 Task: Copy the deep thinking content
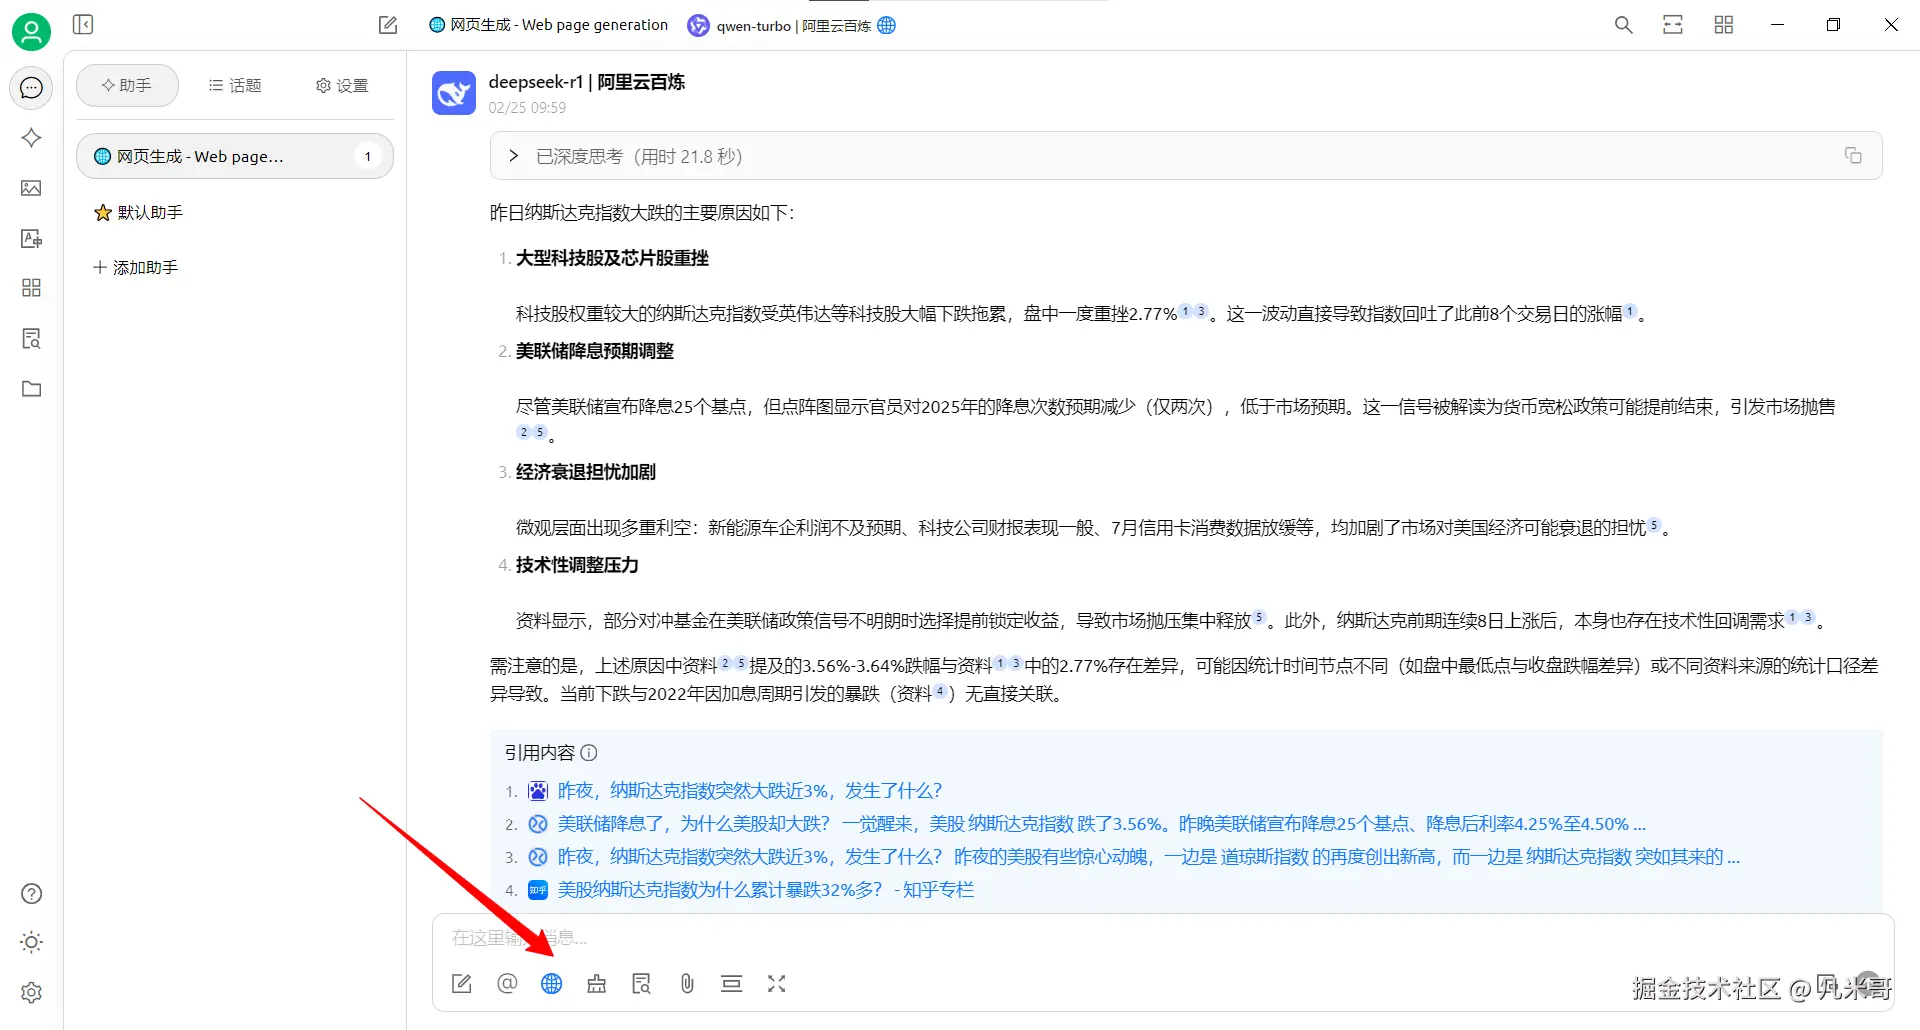pyautogui.click(x=1853, y=155)
